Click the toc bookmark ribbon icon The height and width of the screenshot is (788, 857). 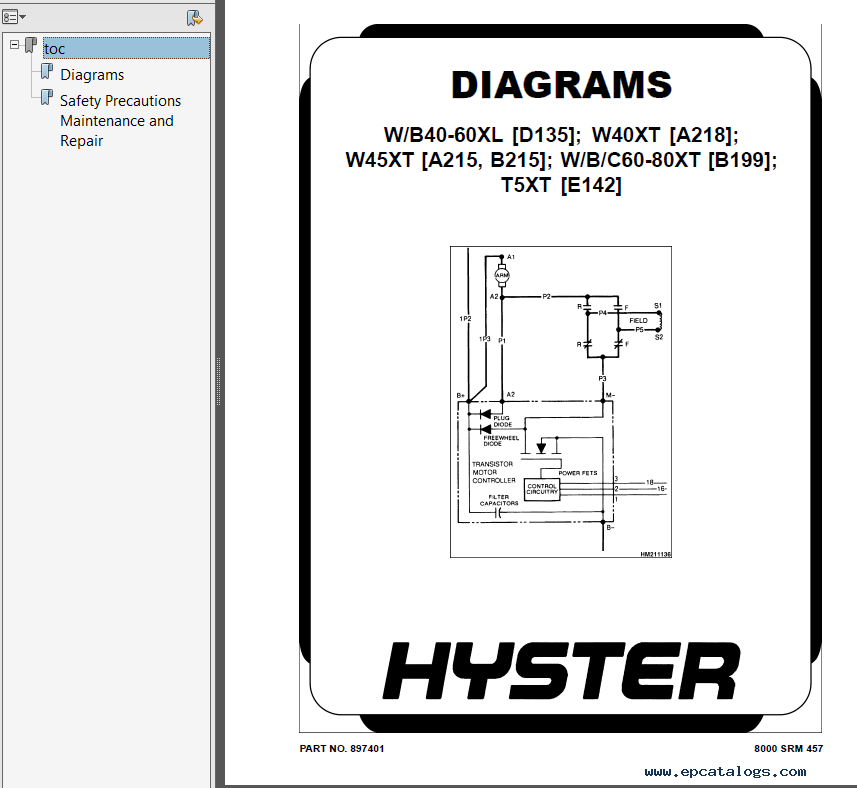pos(31,45)
